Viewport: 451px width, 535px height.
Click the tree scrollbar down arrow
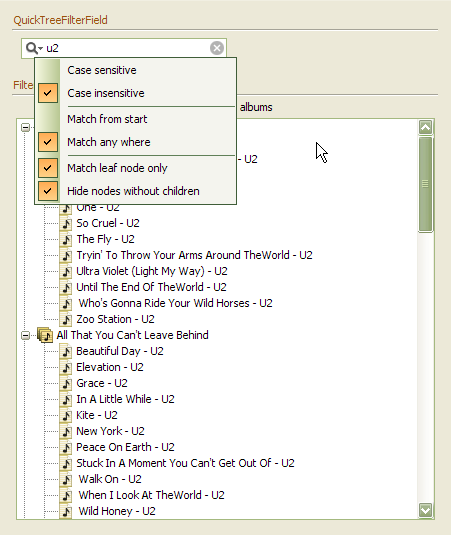point(425,511)
